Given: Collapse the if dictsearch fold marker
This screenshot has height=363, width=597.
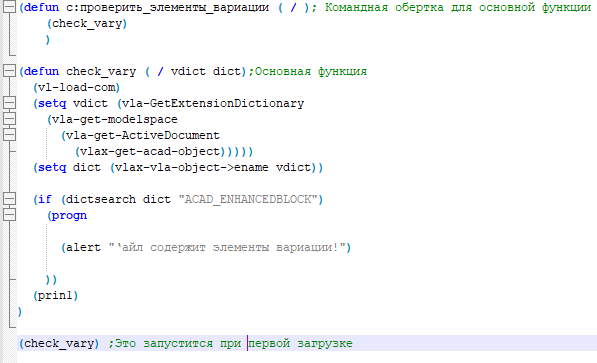Looking at the screenshot, I should pos(9,199).
